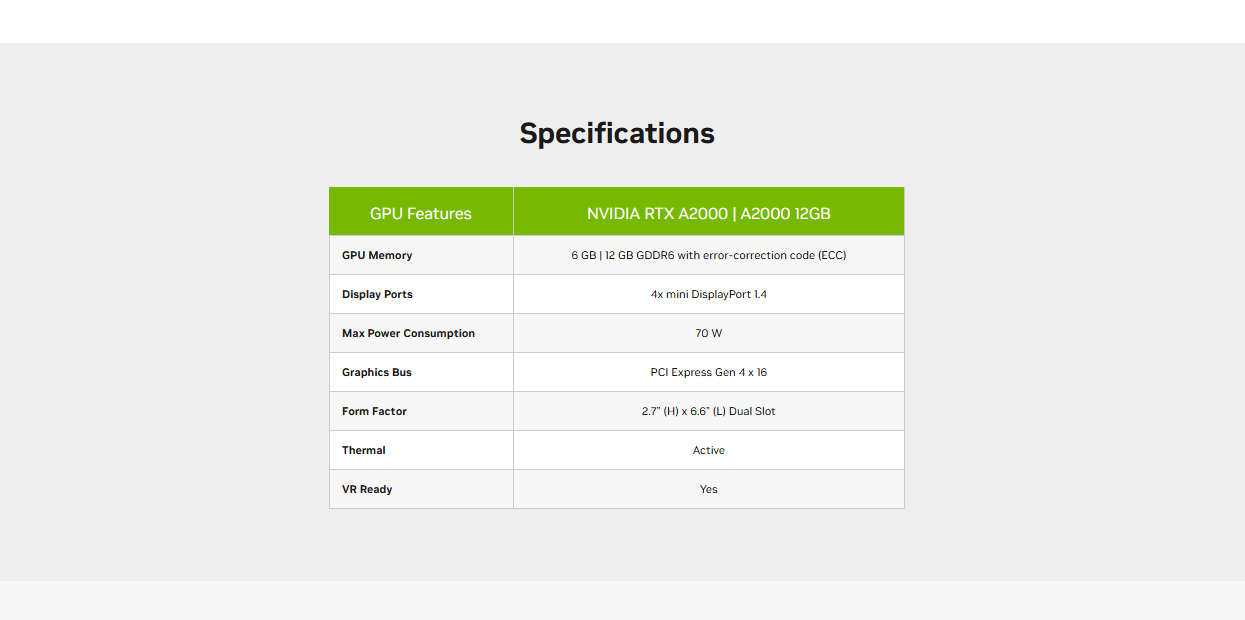The width and height of the screenshot is (1245, 620).
Task: Click the 2.7" (H) x 6.6" (L) Dual Slot value
Action: (709, 411)
